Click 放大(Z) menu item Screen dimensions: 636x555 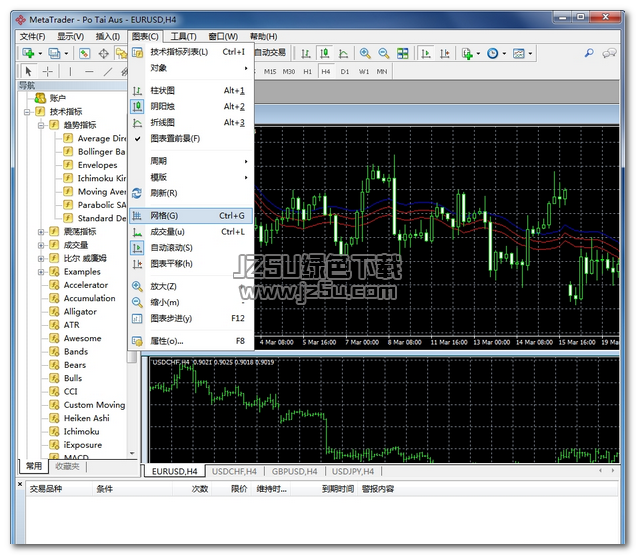click(191, 286)
